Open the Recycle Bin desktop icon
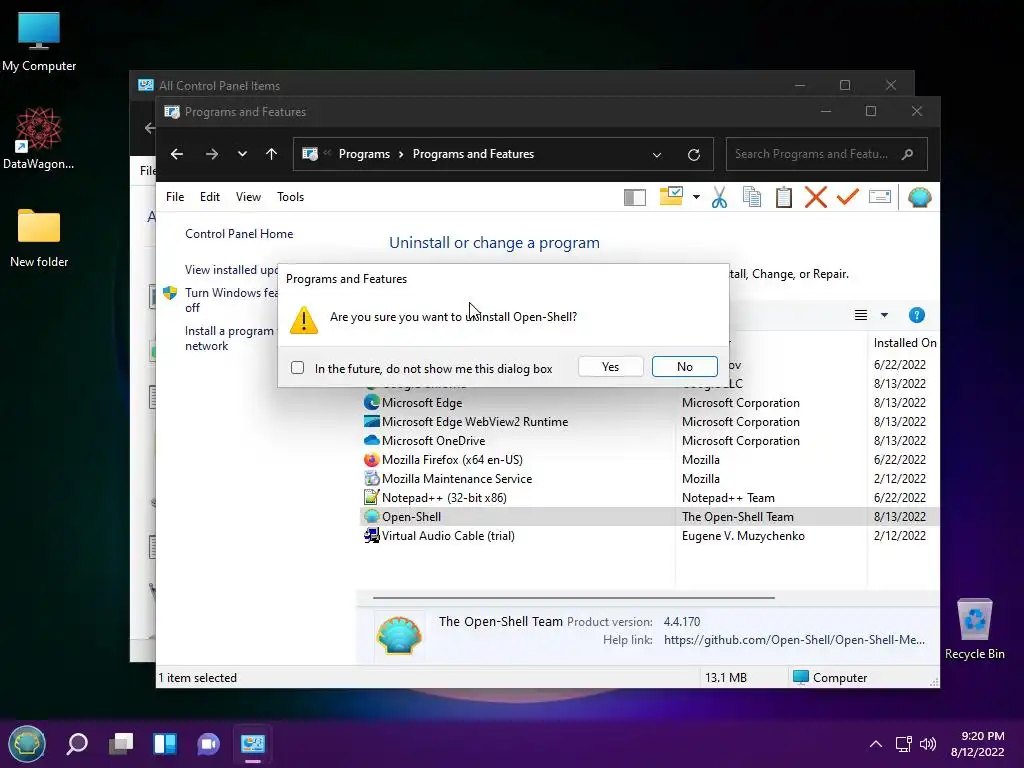Image resolution: width=1024 pixels, height=768 pixels. tap(974, 628)
